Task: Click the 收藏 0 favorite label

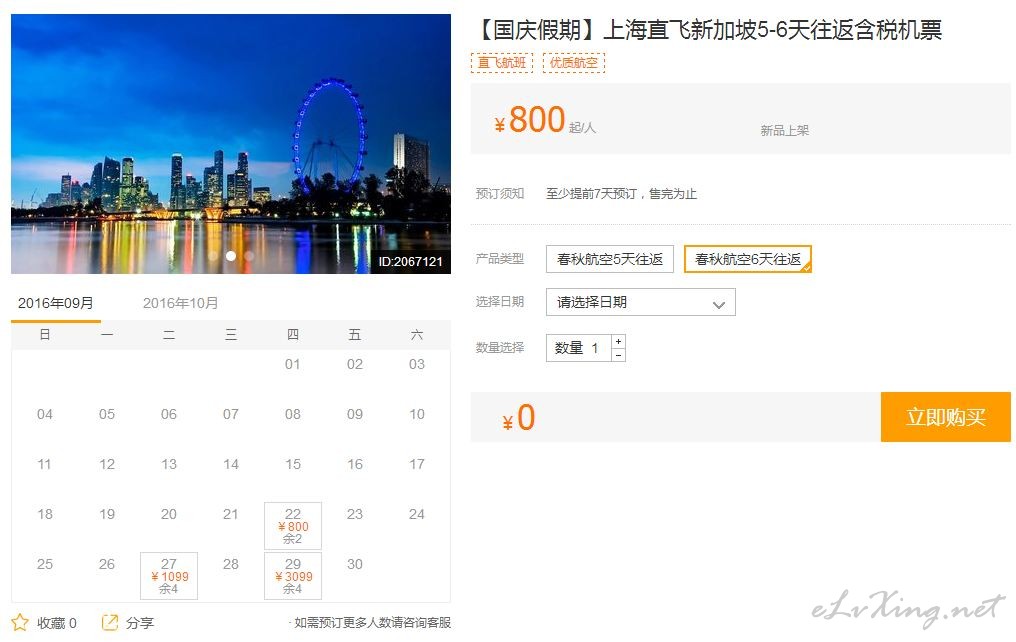Action: click(x=57, y=623)
